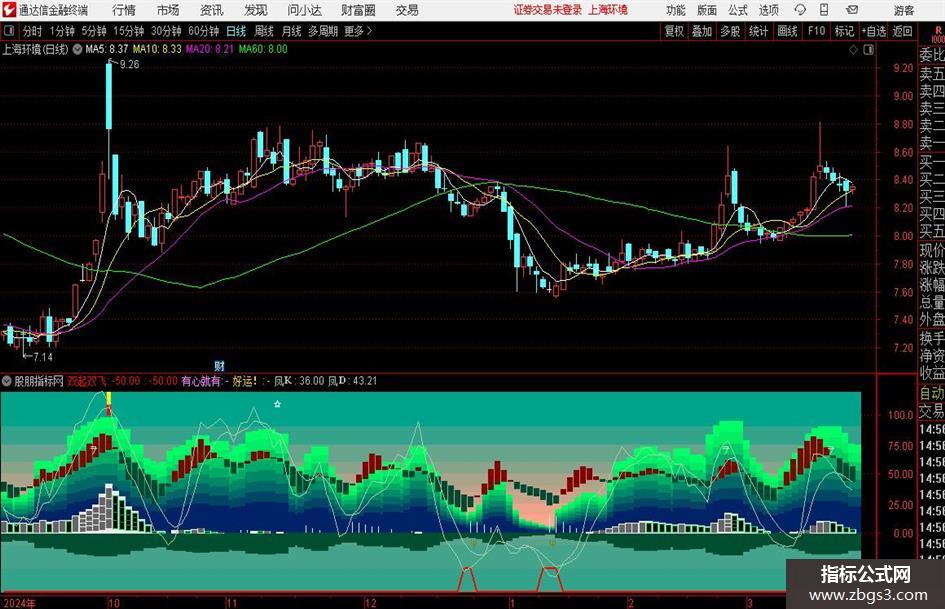The width and height of the screenshot is (945, 609).
Task: Click the mobile phone icon
Action: pyautogui.click(x=824, y=10)
